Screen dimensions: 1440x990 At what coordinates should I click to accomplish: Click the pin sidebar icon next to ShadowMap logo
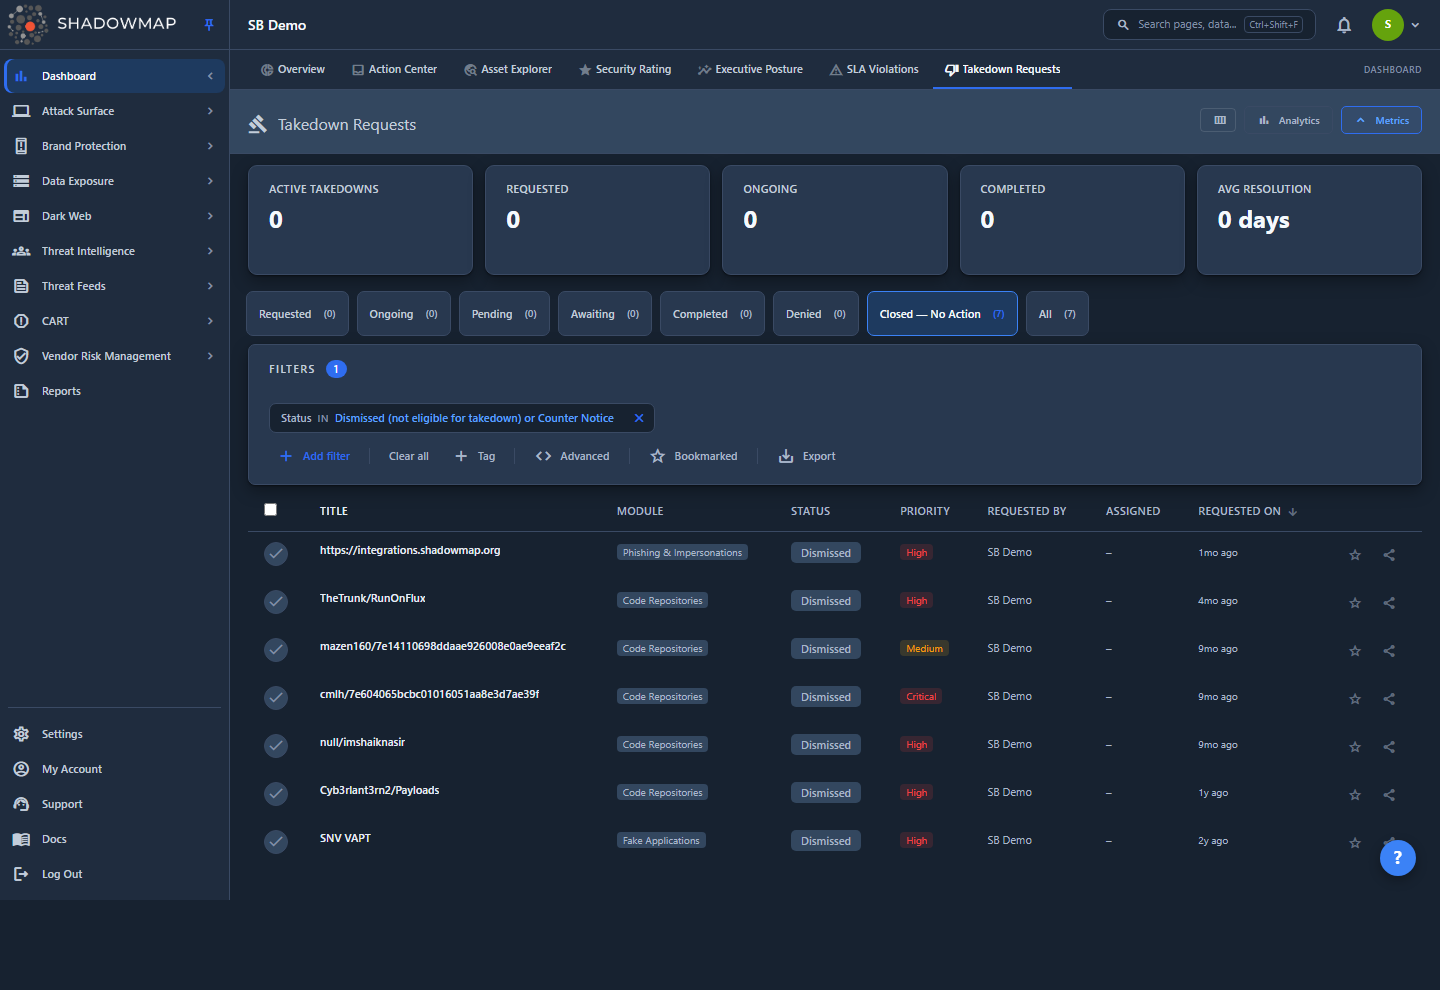coord(209,25)
